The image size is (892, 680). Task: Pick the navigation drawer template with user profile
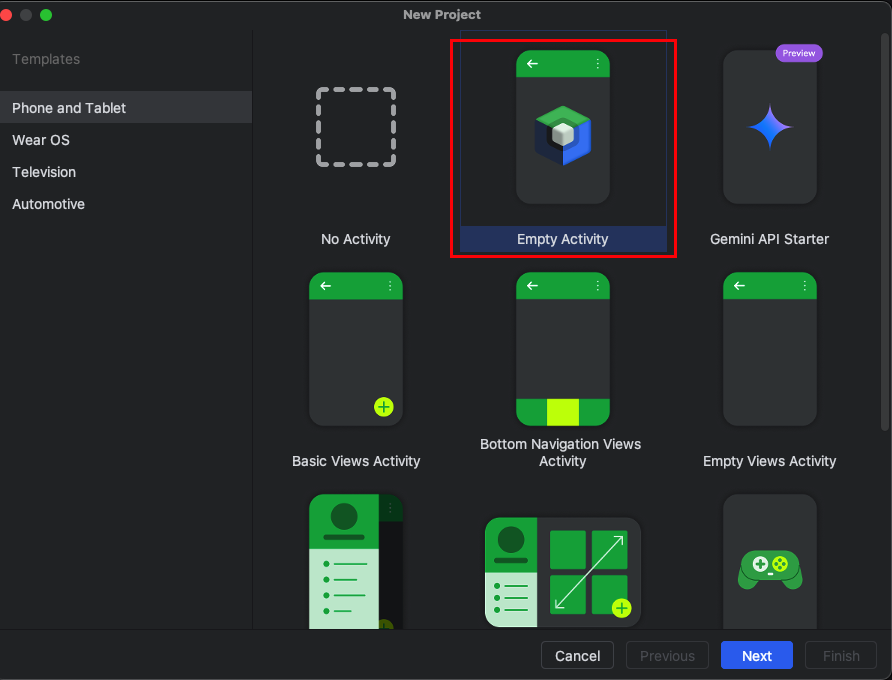point(356,562)
